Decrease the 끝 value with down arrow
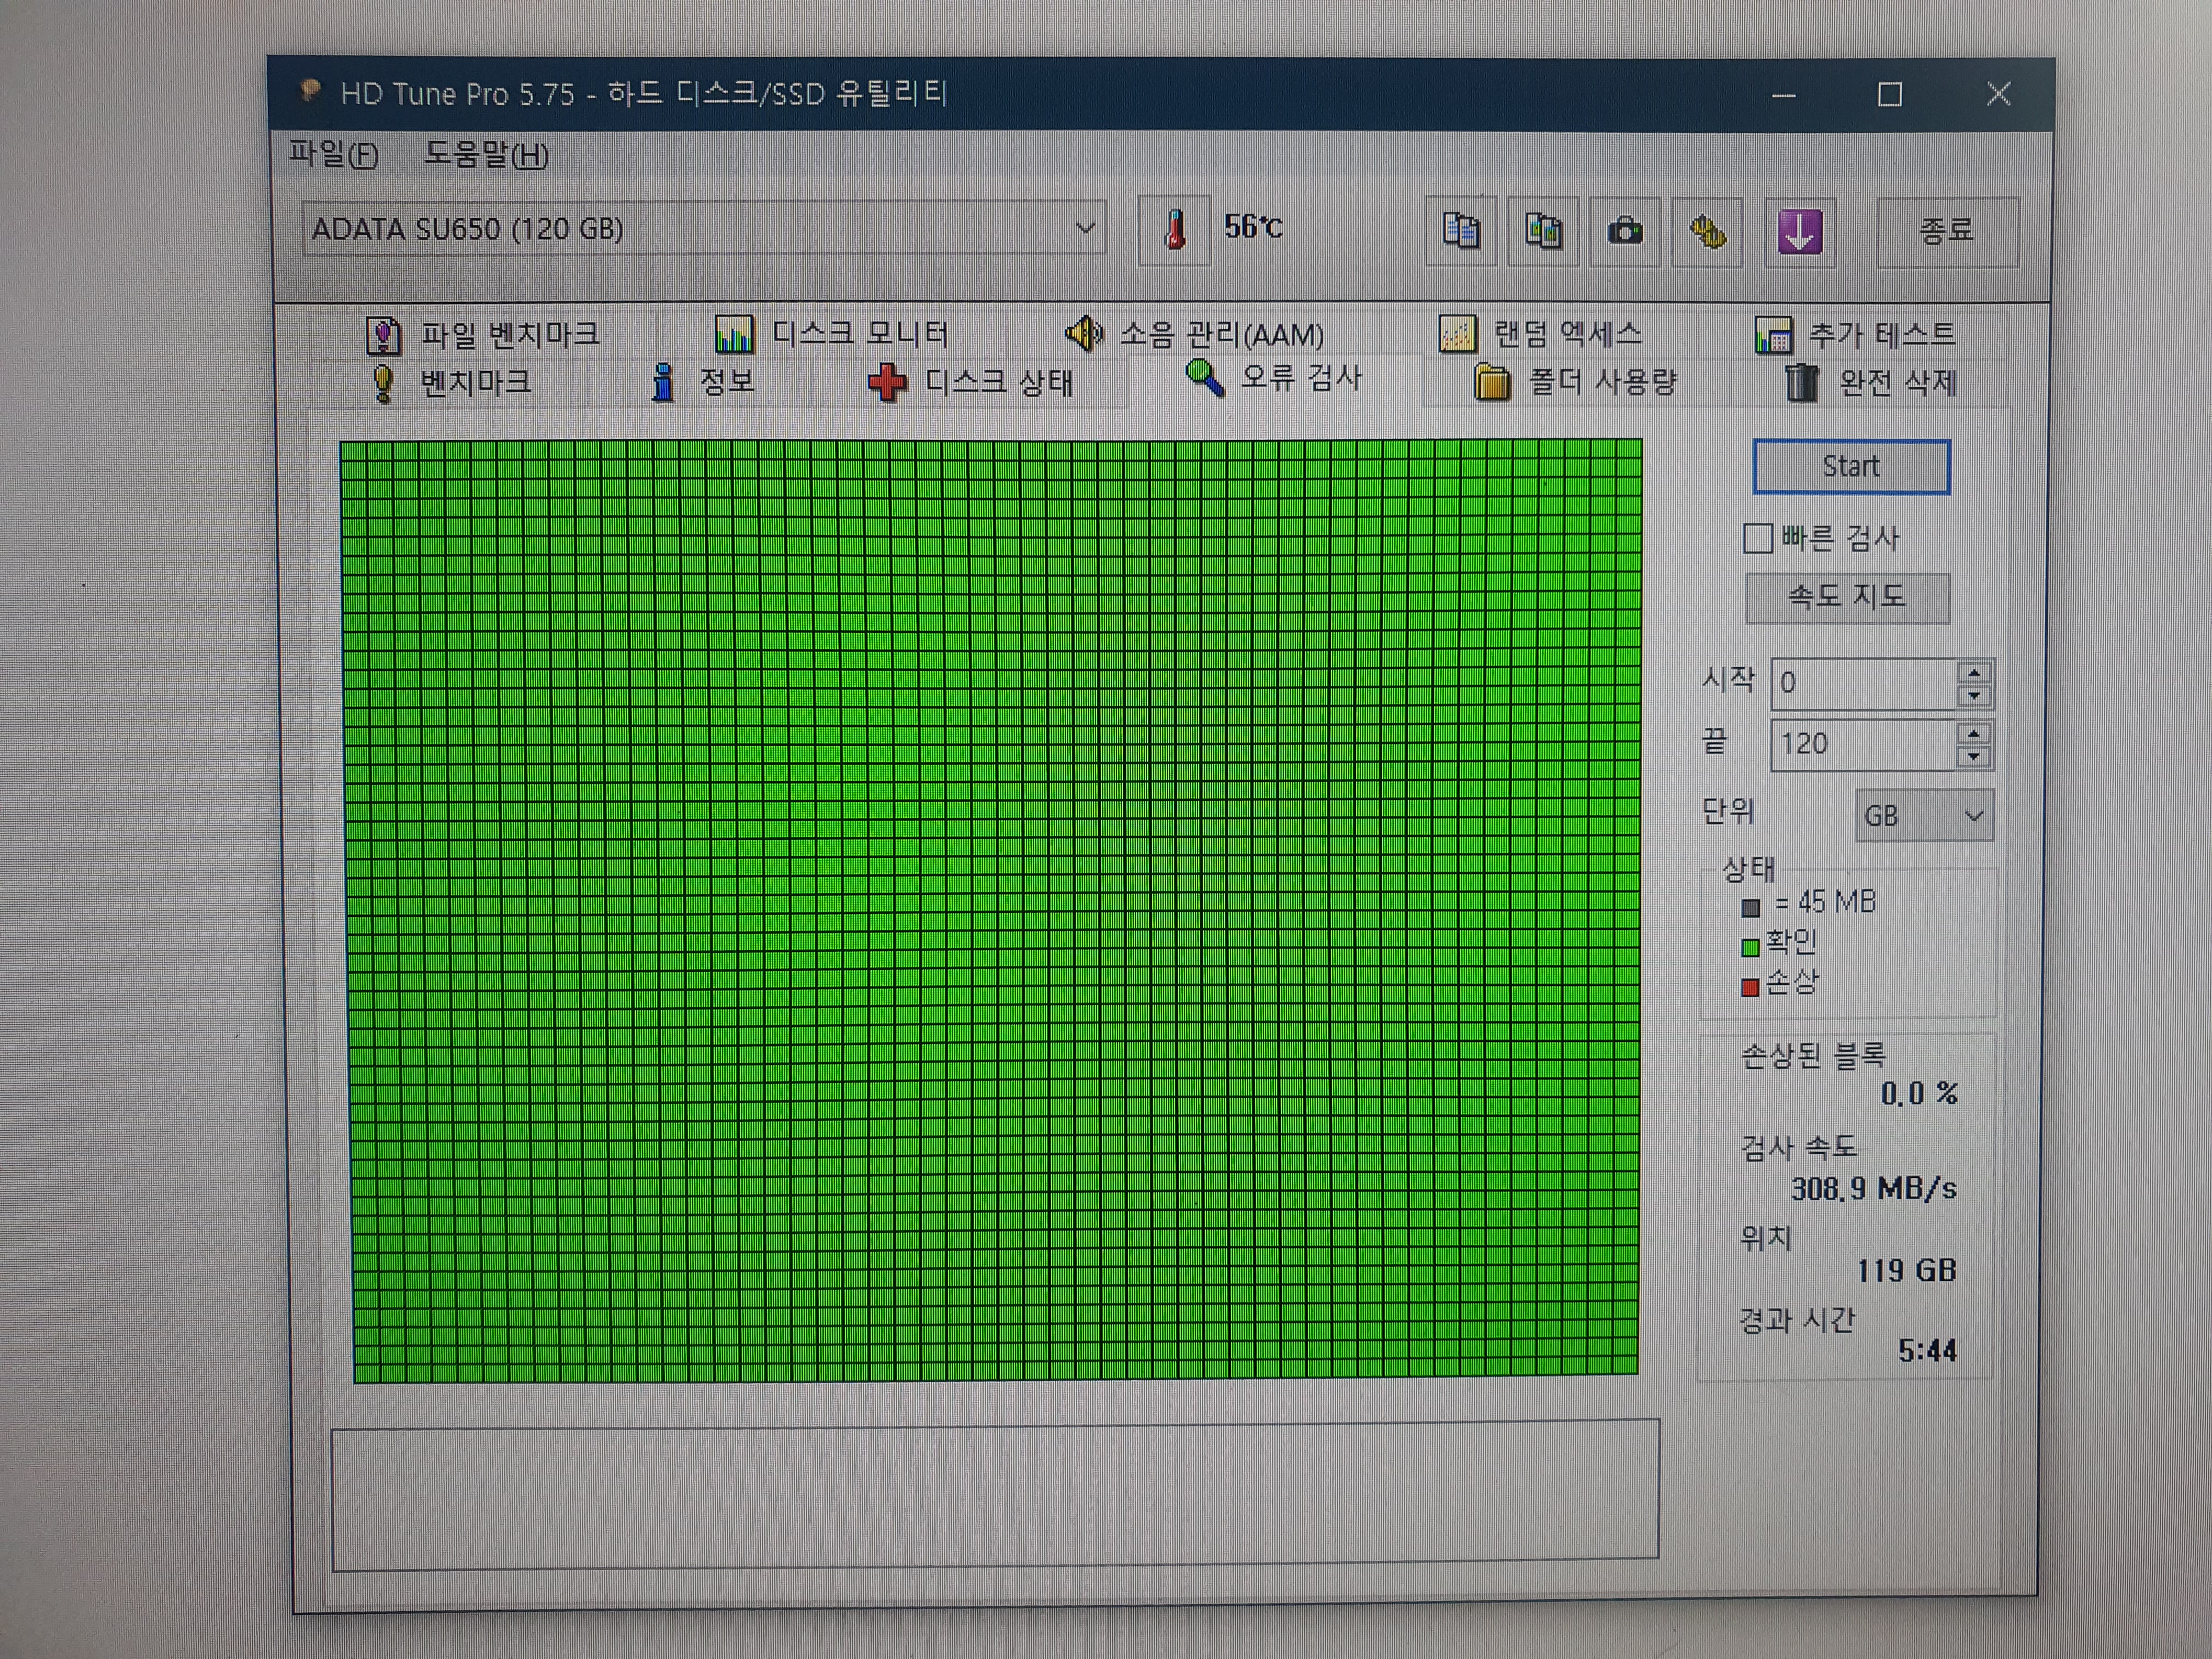Screen dimensions: 2212x1659 click(1973, 757)
